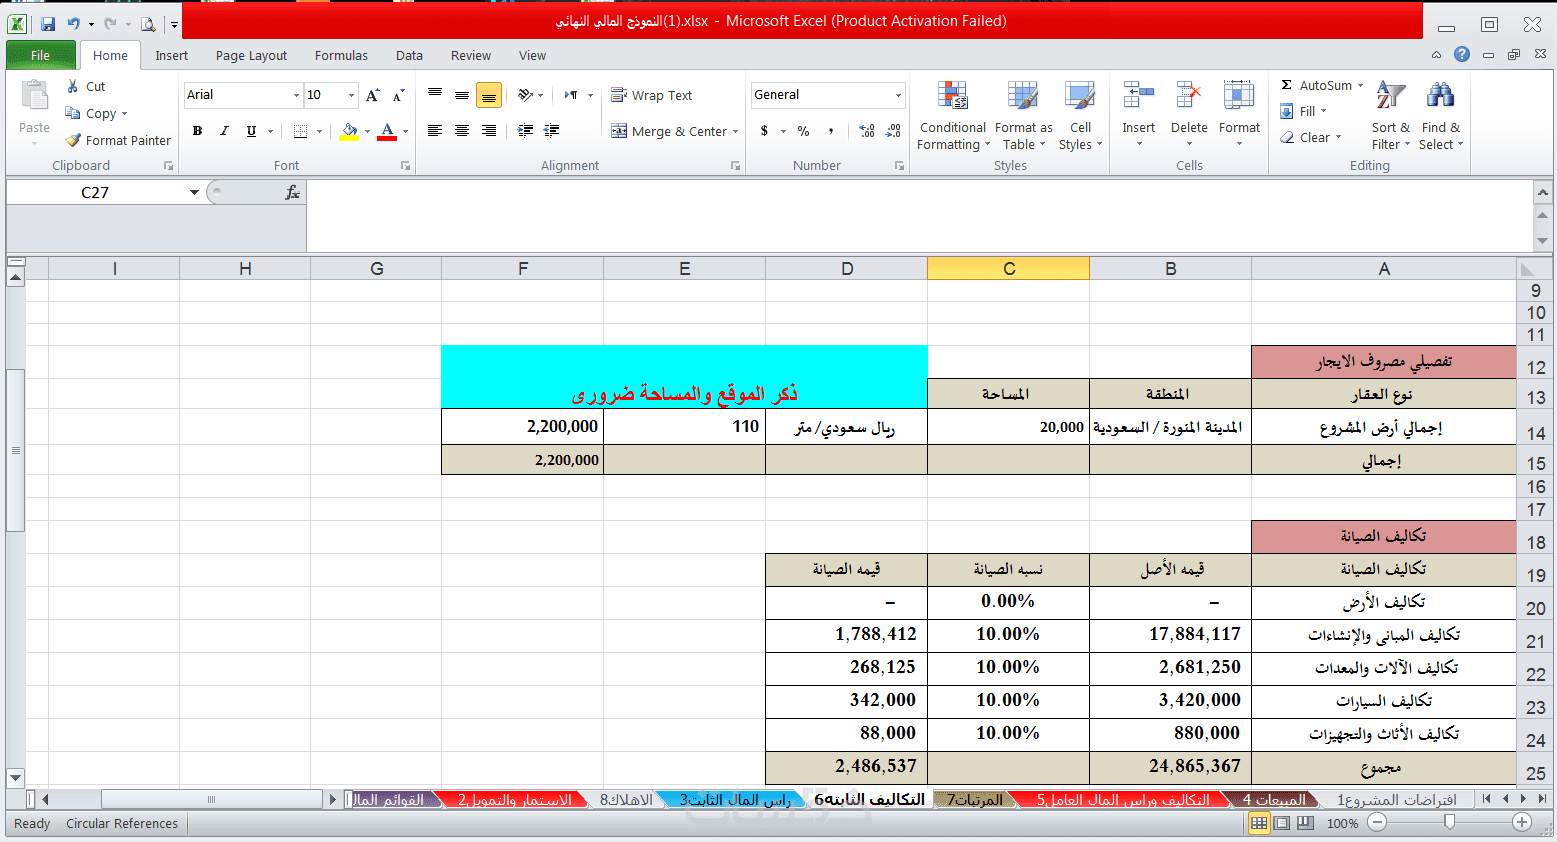Image resolution: width=1557 pixels, height=842 pixels.
Task: Adjust the zoom slider handle
Action: tap(1449, 822)
